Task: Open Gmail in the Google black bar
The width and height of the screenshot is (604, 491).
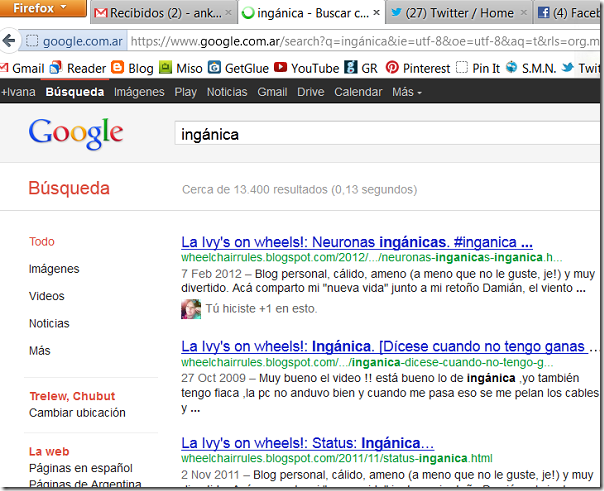Action: [x=272, y=92]
